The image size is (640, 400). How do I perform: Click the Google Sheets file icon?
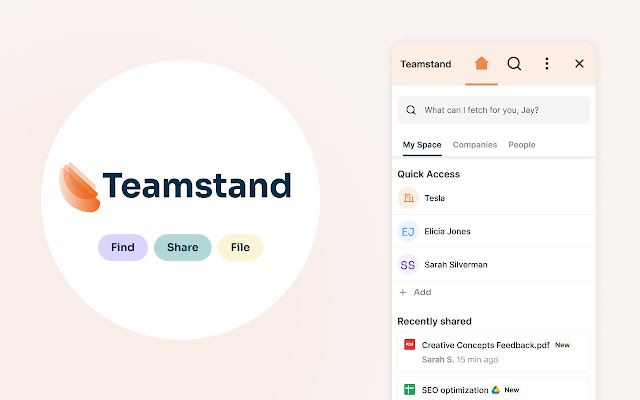click(x=409, y=389)
